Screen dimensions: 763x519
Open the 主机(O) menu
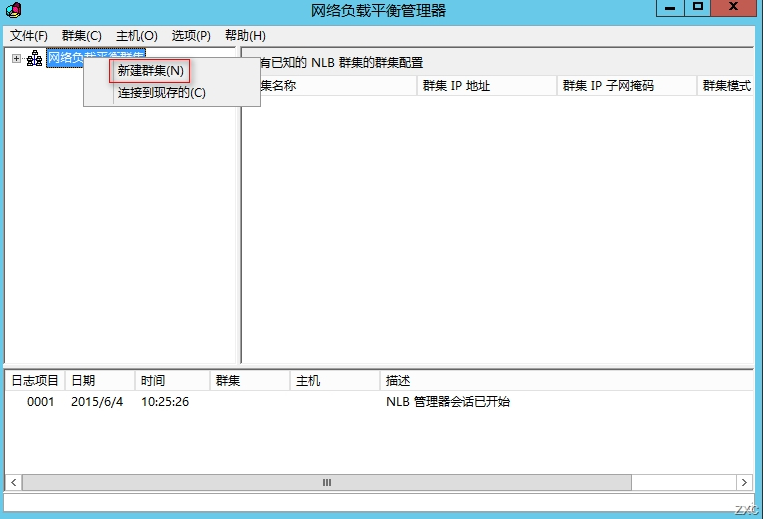[137, 36]
